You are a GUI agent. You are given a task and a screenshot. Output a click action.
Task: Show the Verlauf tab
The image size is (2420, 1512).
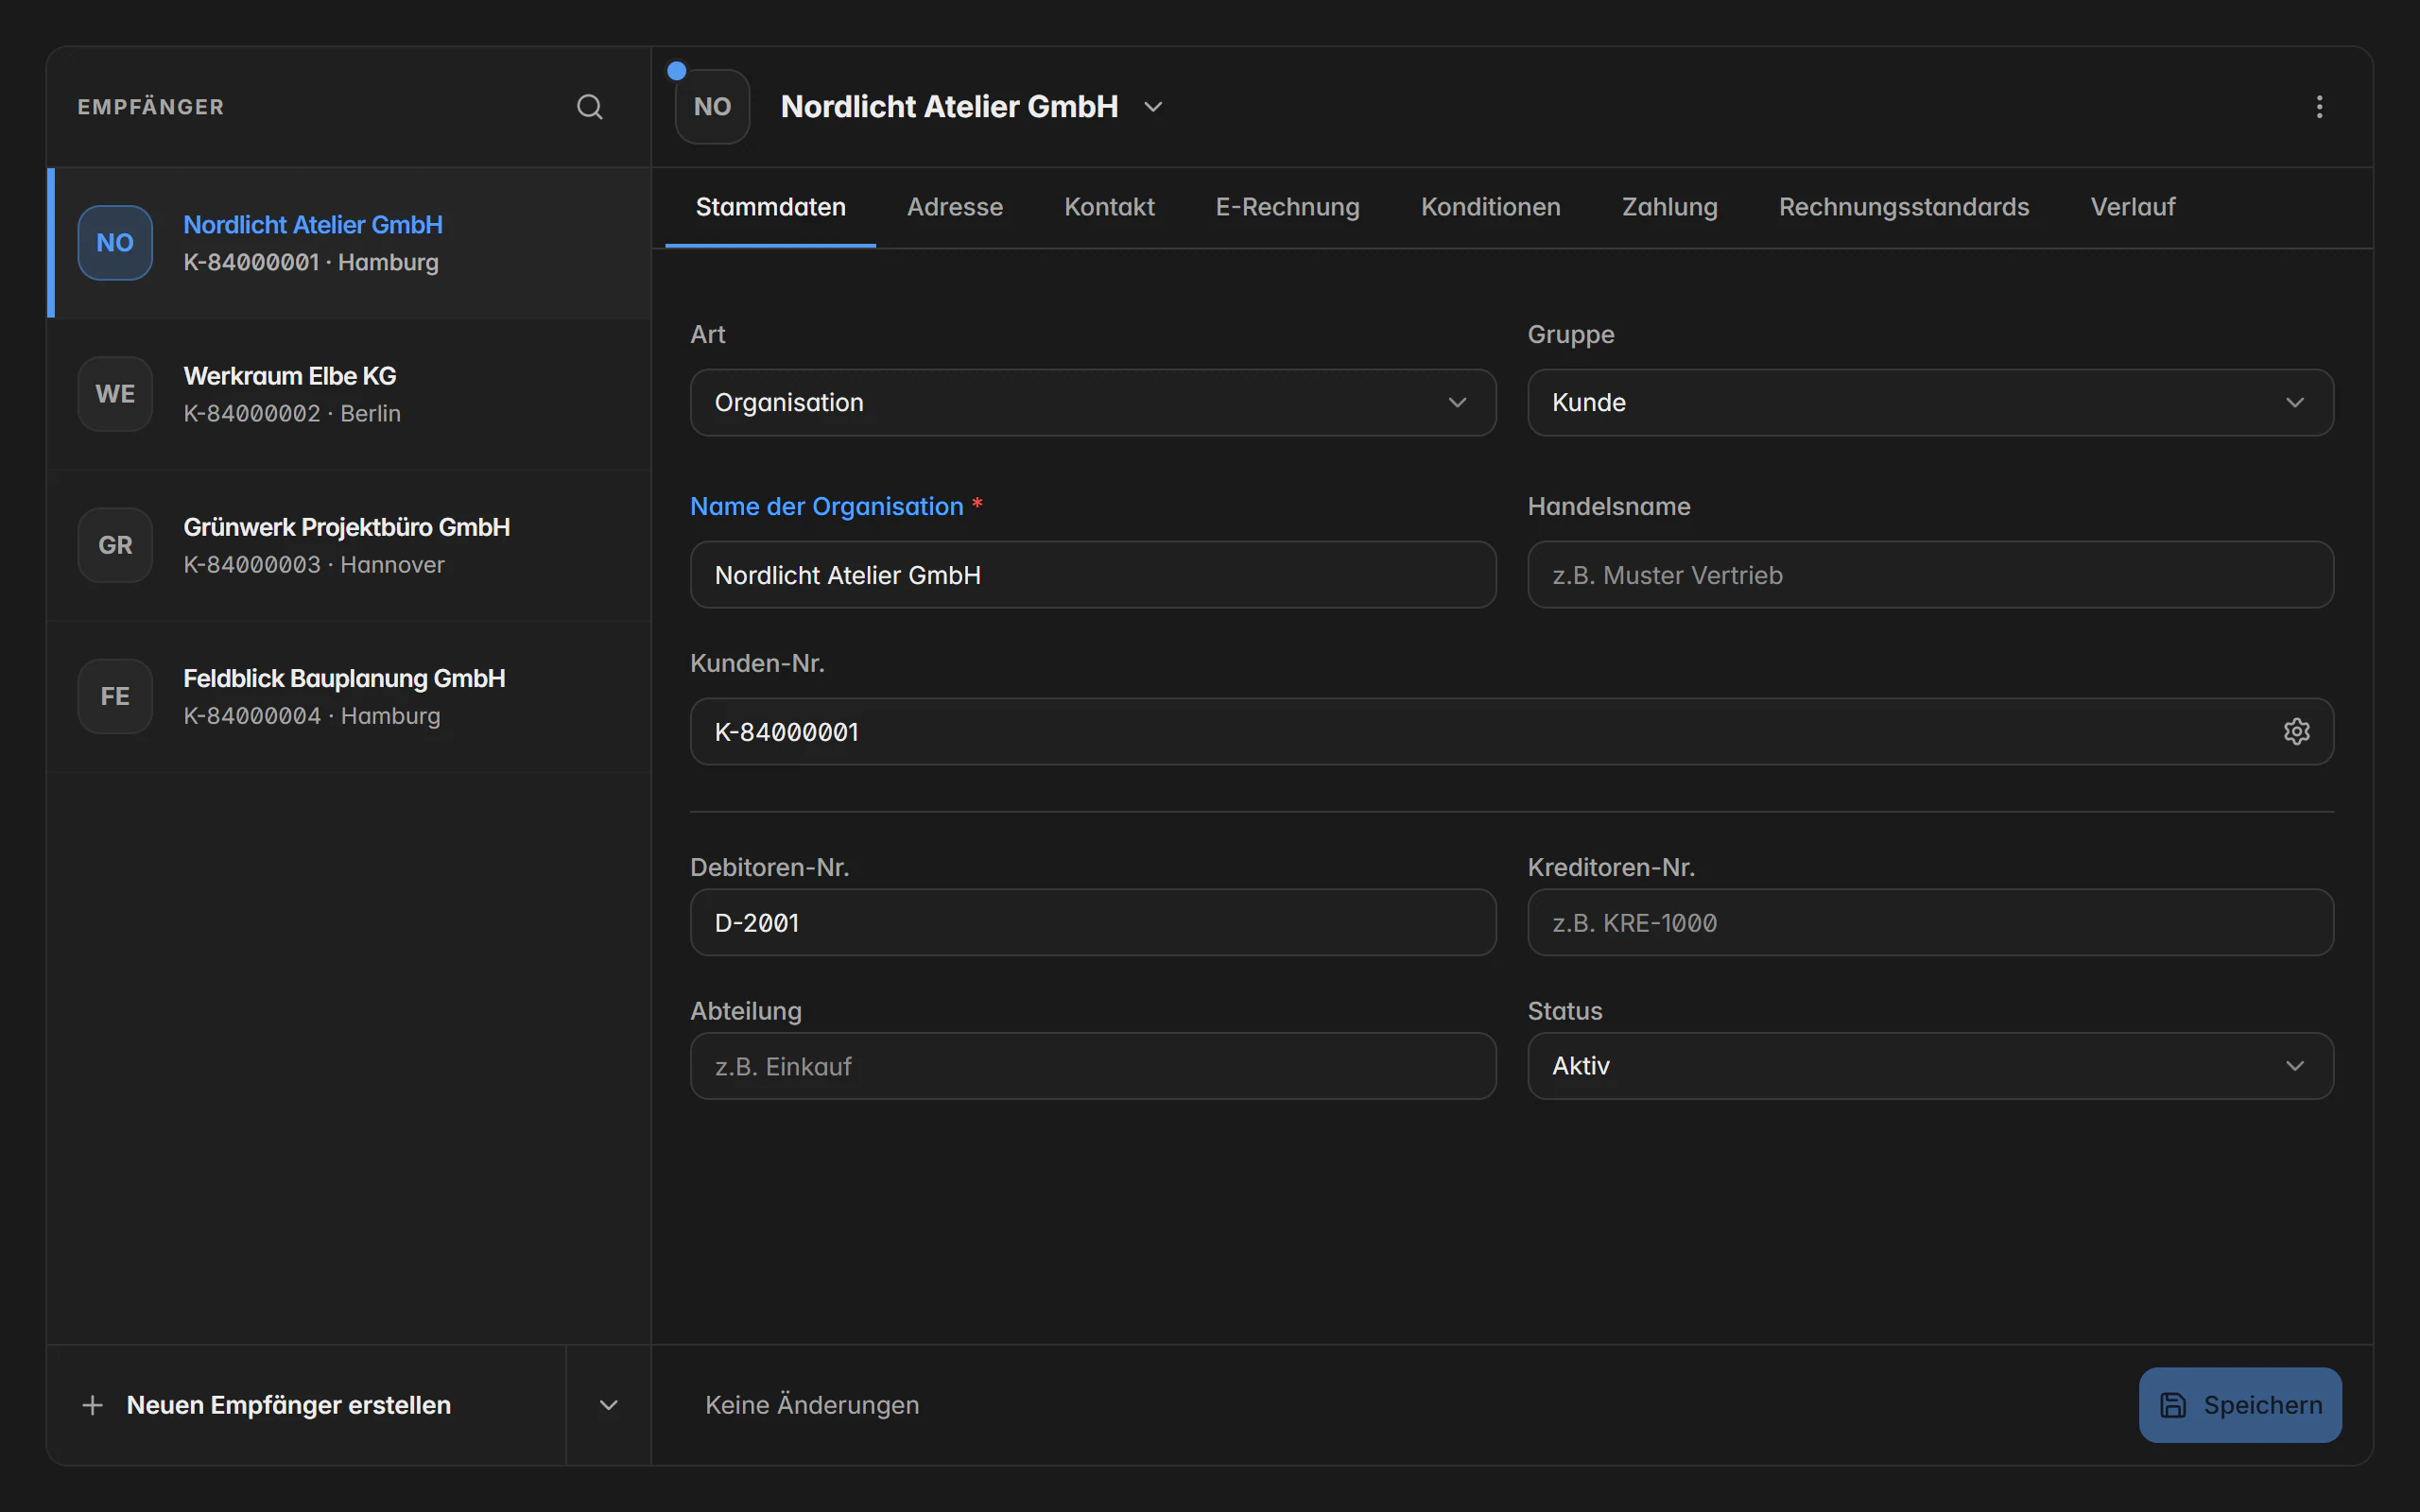(x=2132, y=207)
